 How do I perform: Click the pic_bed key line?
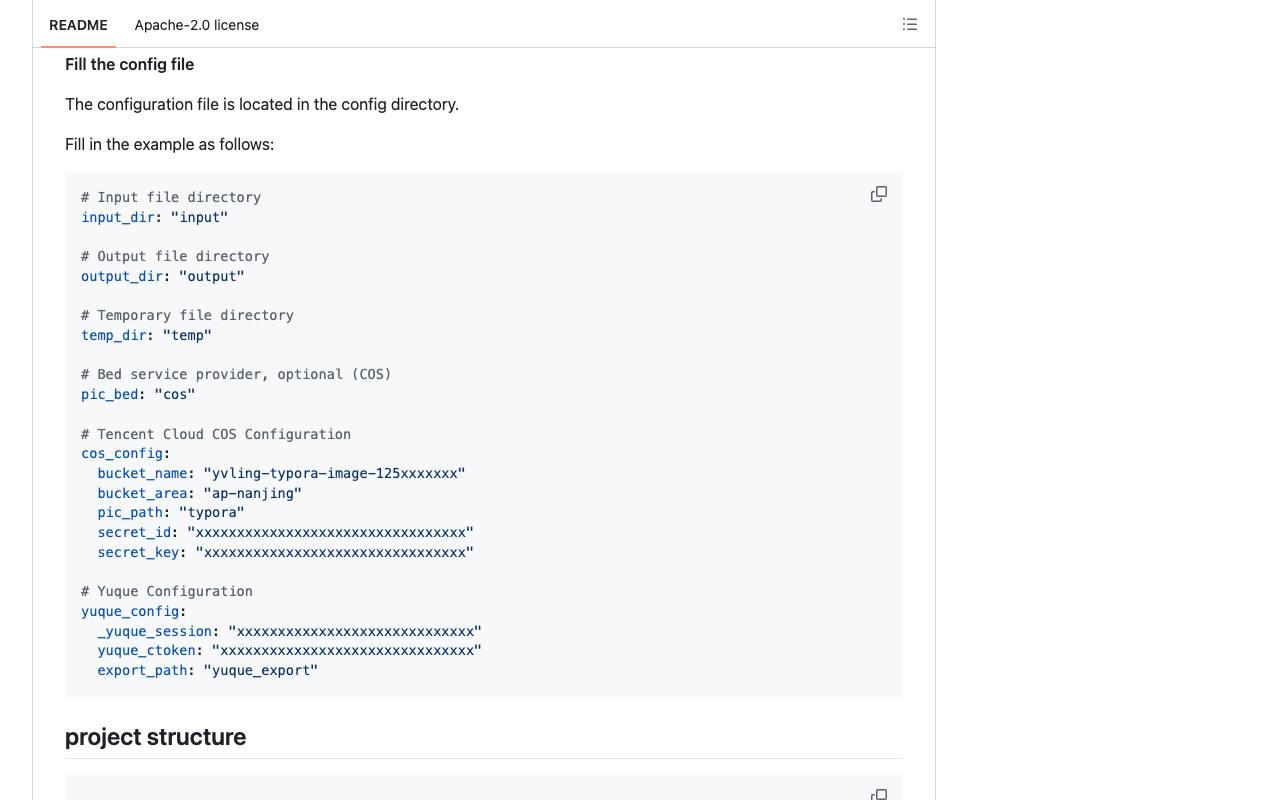pos(138,394)
